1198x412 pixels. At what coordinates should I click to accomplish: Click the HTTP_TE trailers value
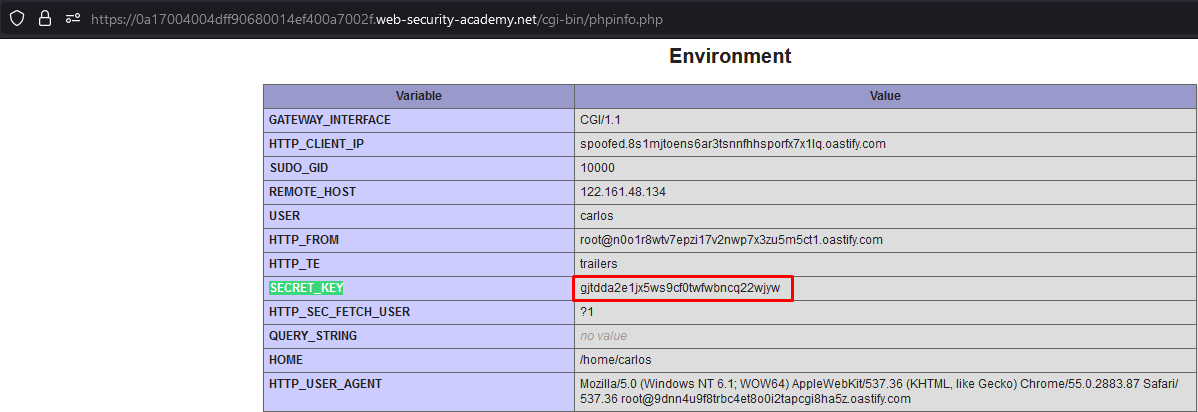tap(598, 264)
